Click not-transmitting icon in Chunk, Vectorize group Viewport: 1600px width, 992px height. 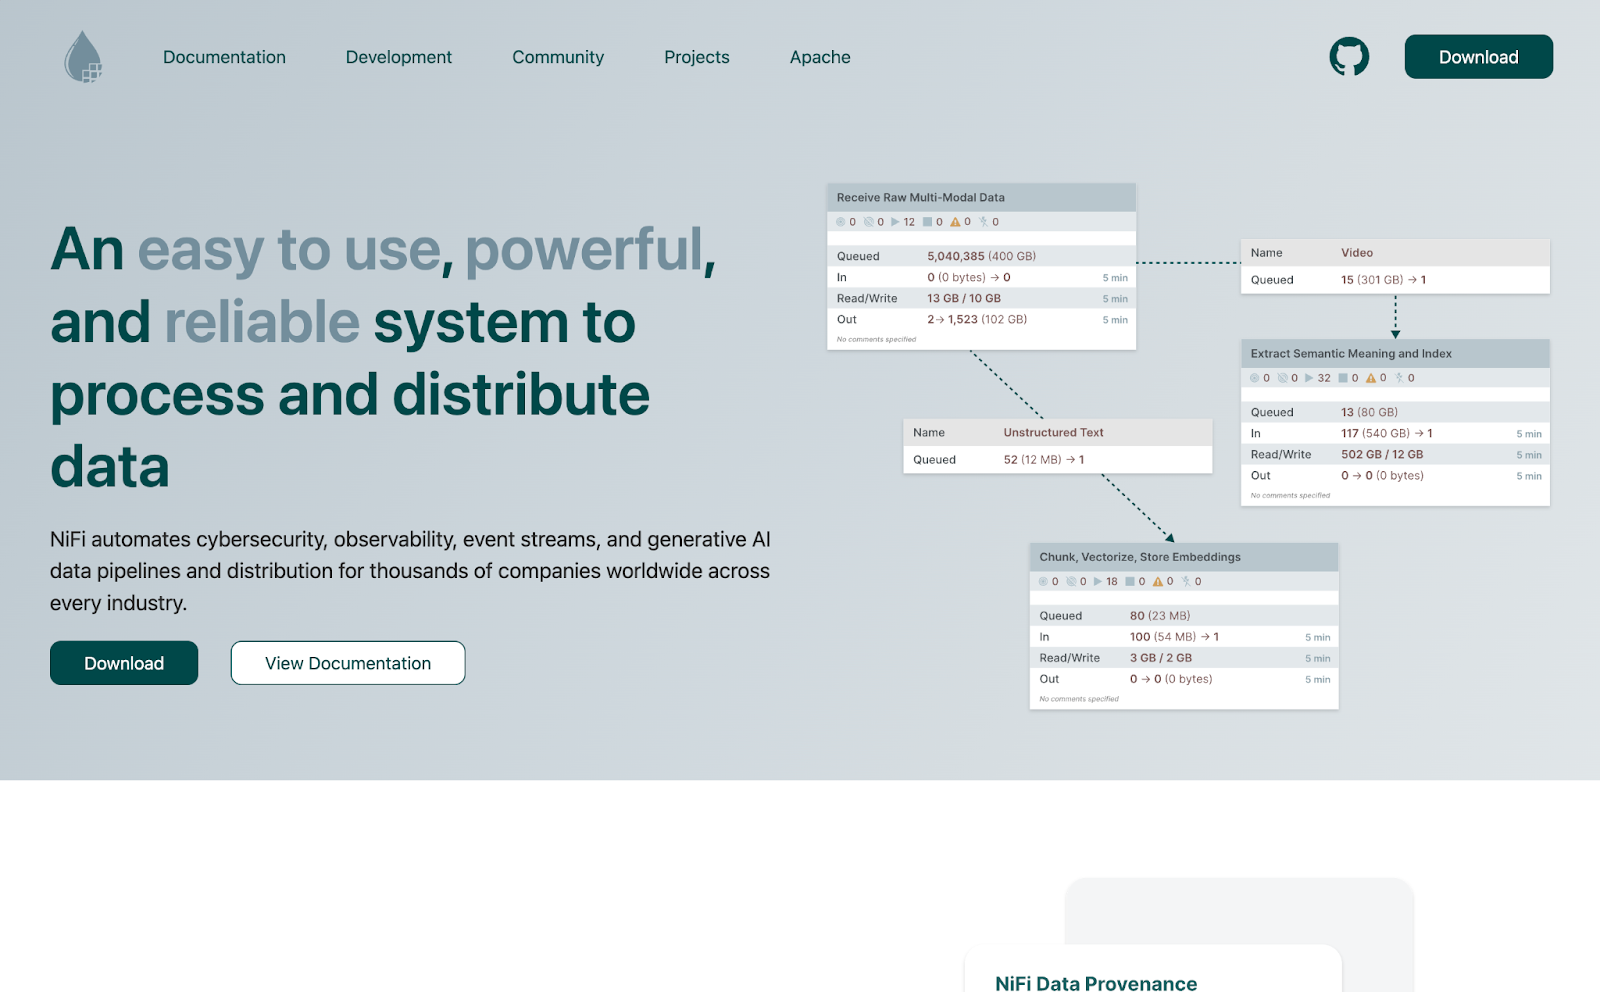(x=1071, y=581)
